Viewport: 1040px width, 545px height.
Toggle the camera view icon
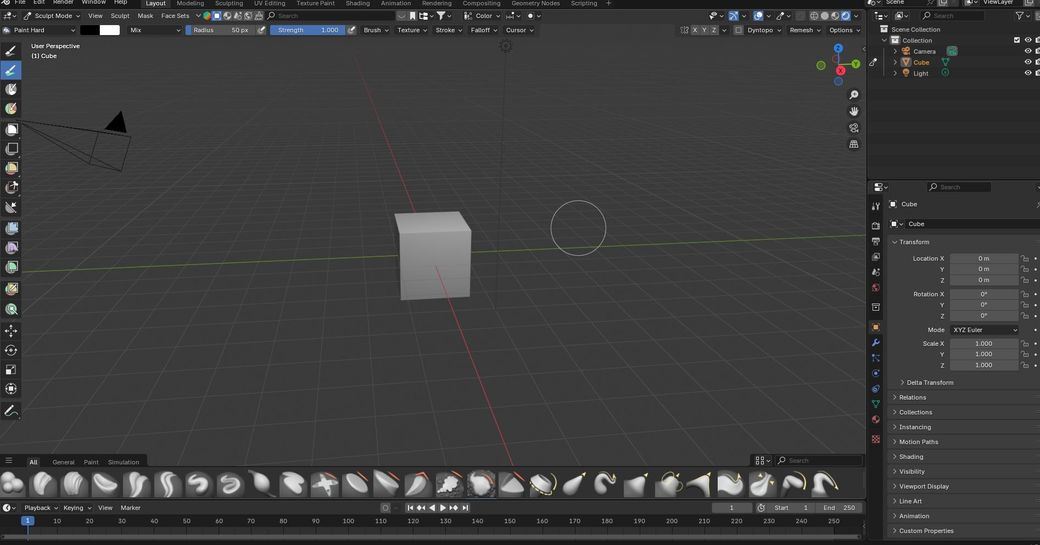(854, 128)
